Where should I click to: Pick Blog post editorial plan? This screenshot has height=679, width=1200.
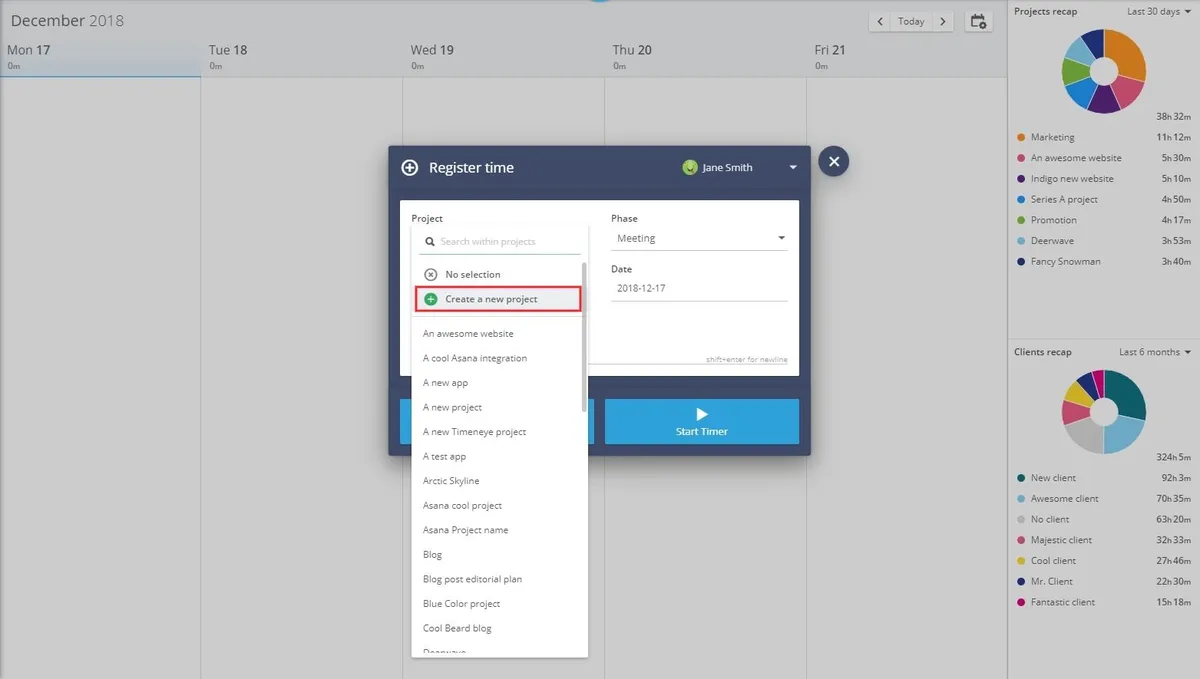(472, 579)
